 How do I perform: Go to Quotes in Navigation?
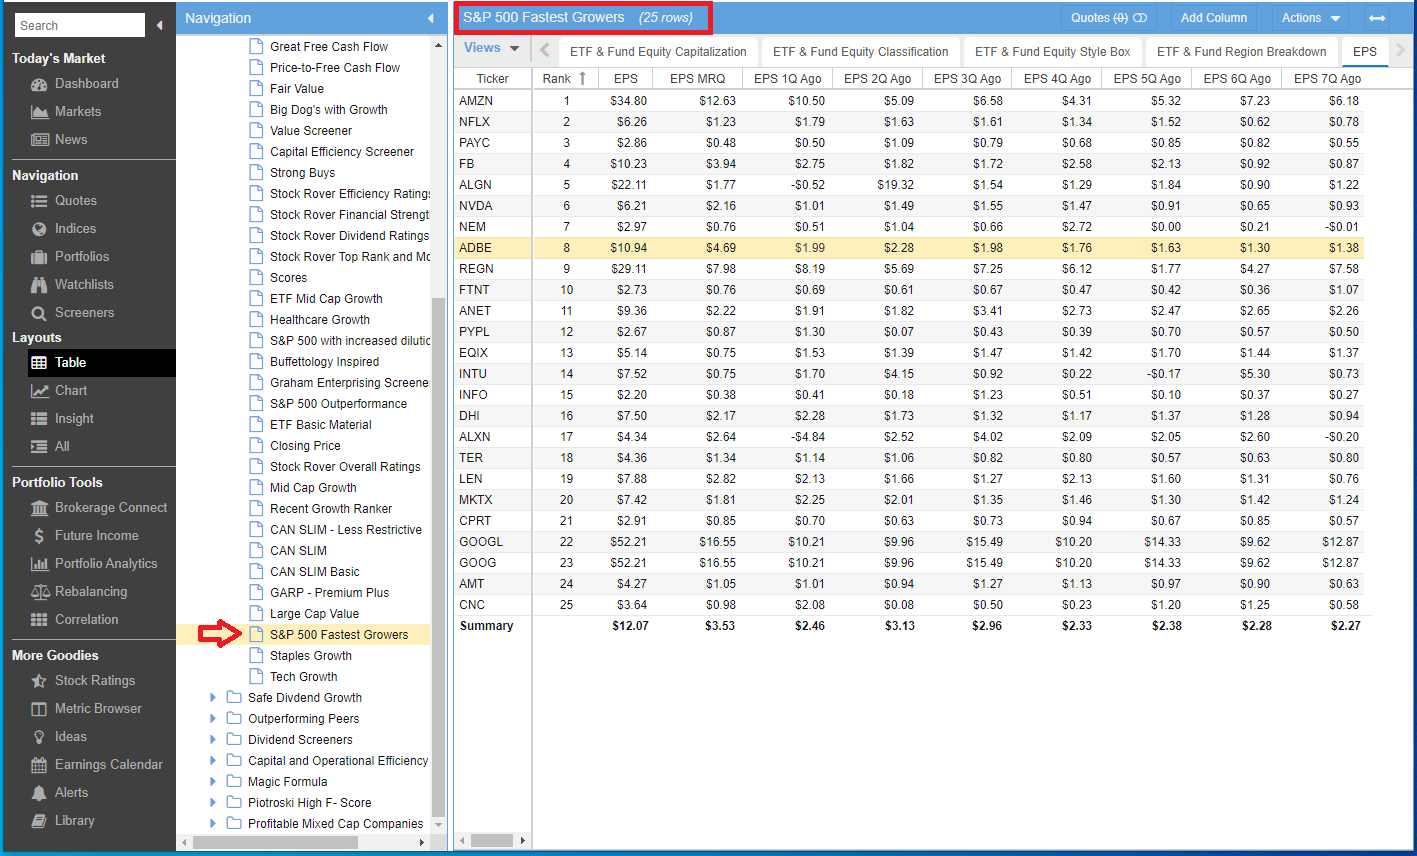64,201
